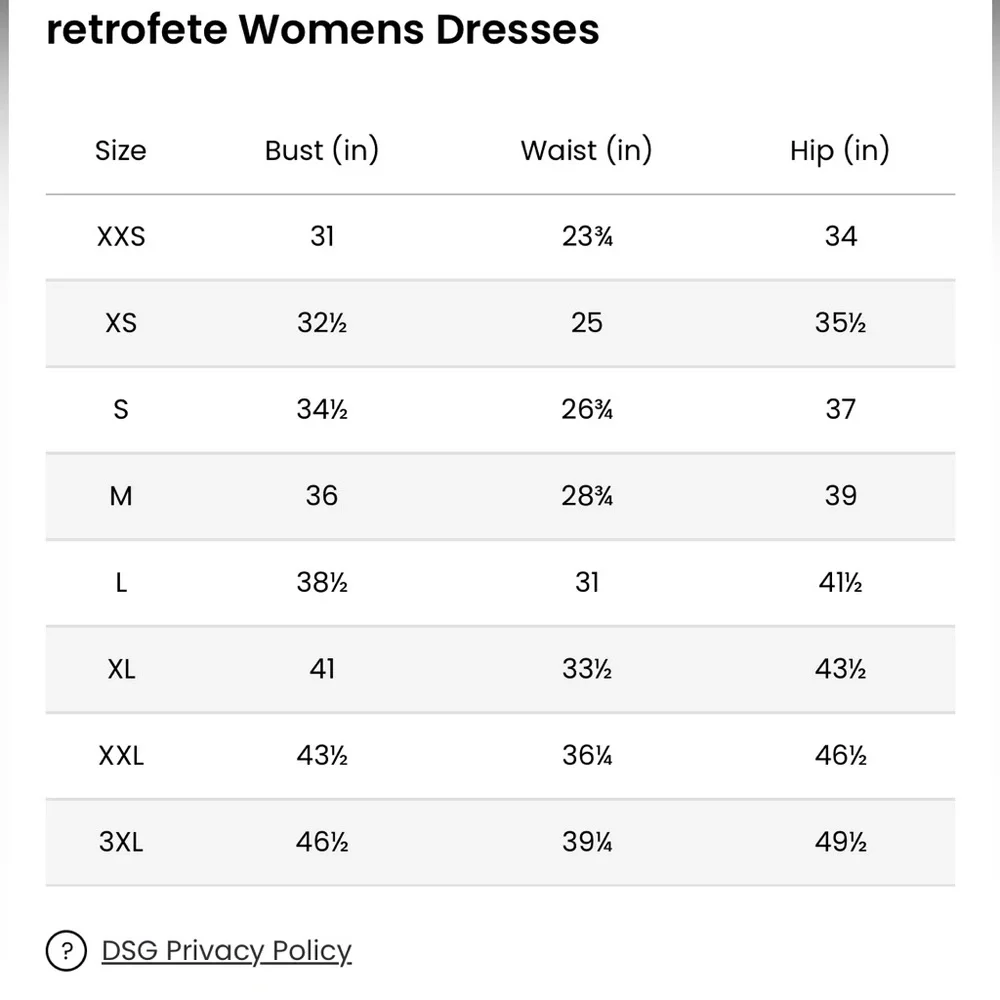
Task: Click the 23¾ waist value for XXS
Action: click(587, 237)
